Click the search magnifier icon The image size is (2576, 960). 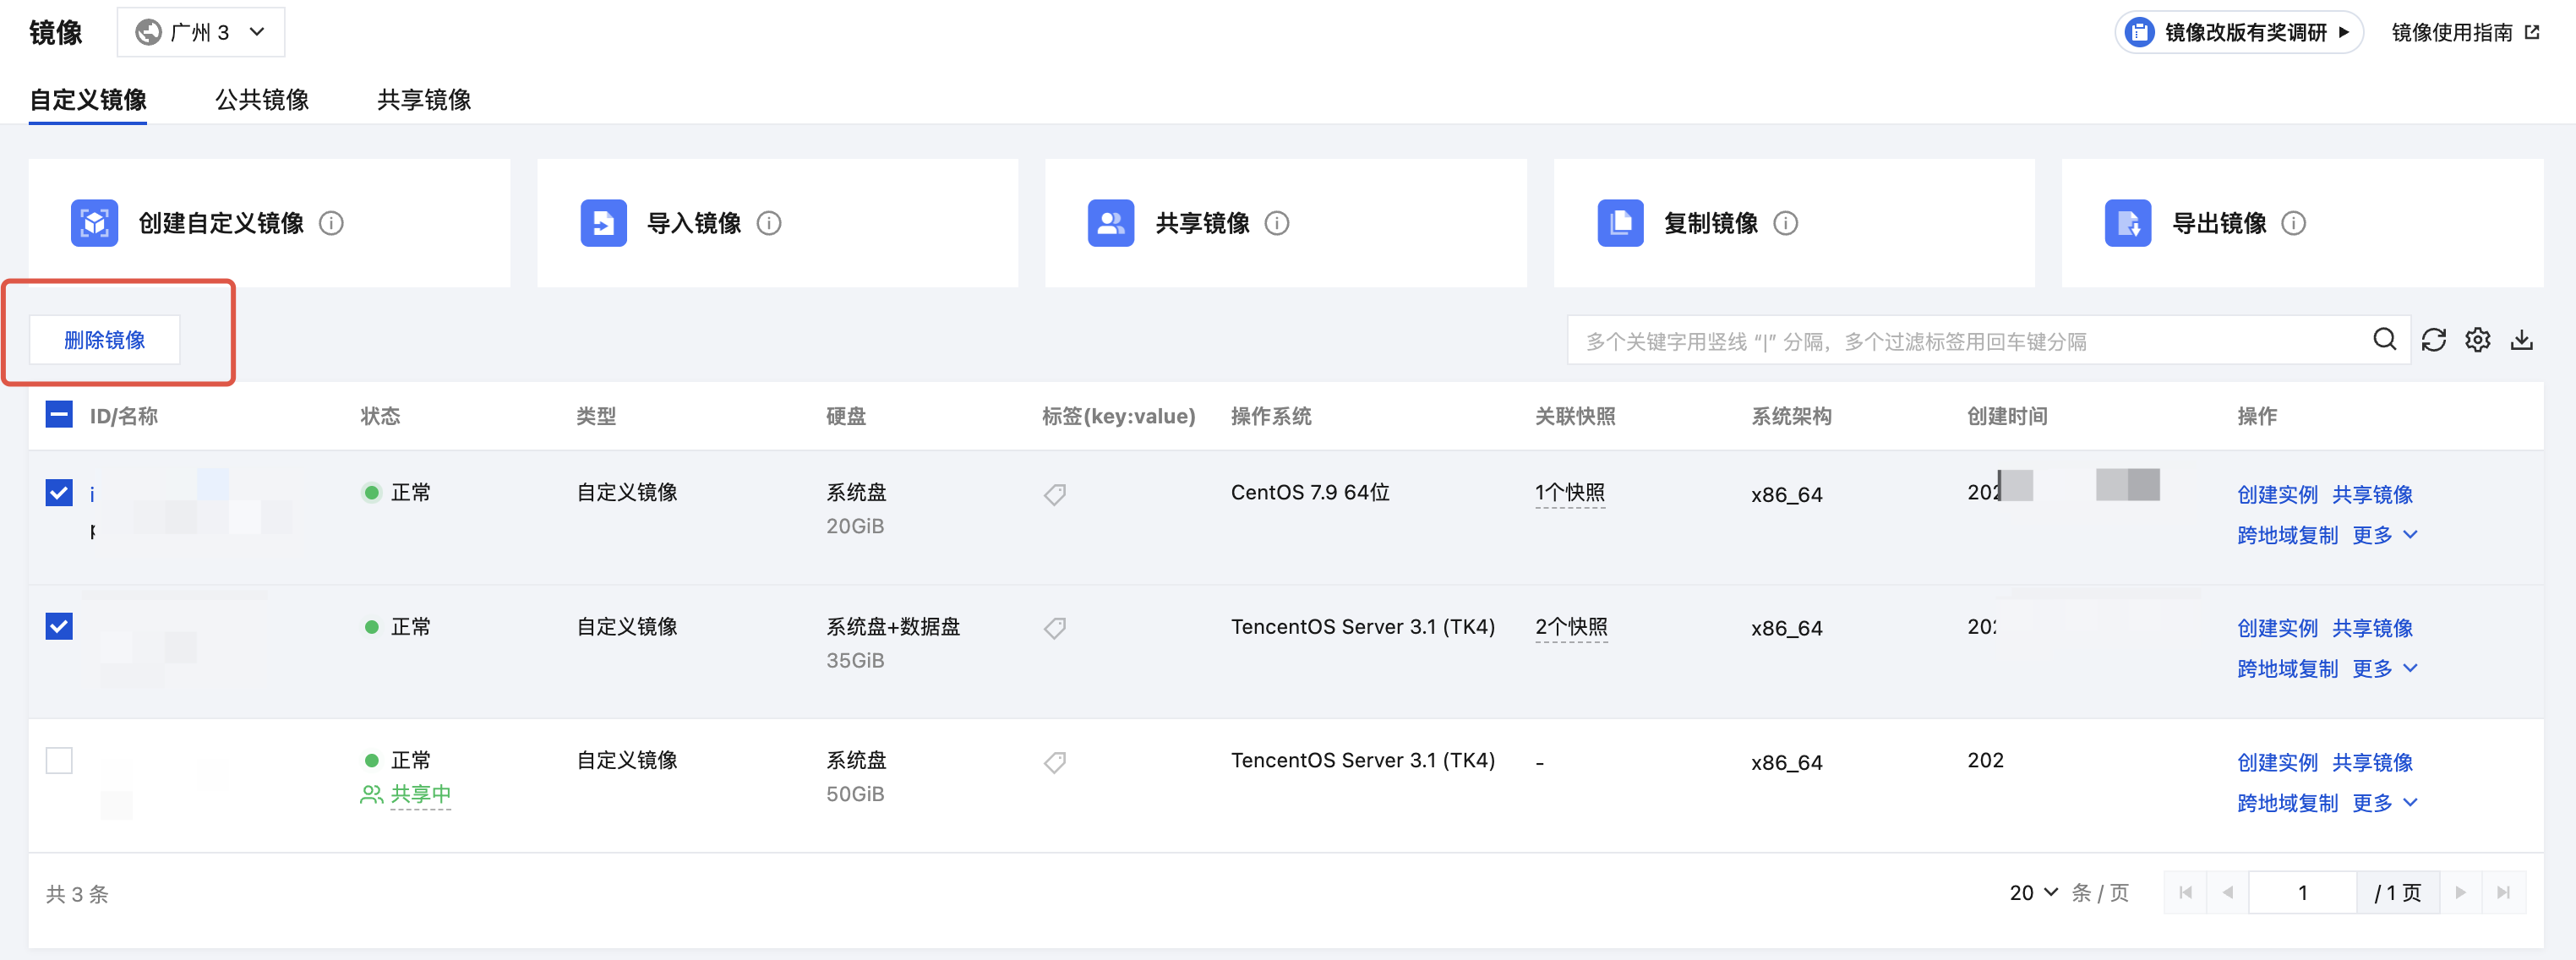2384,340
